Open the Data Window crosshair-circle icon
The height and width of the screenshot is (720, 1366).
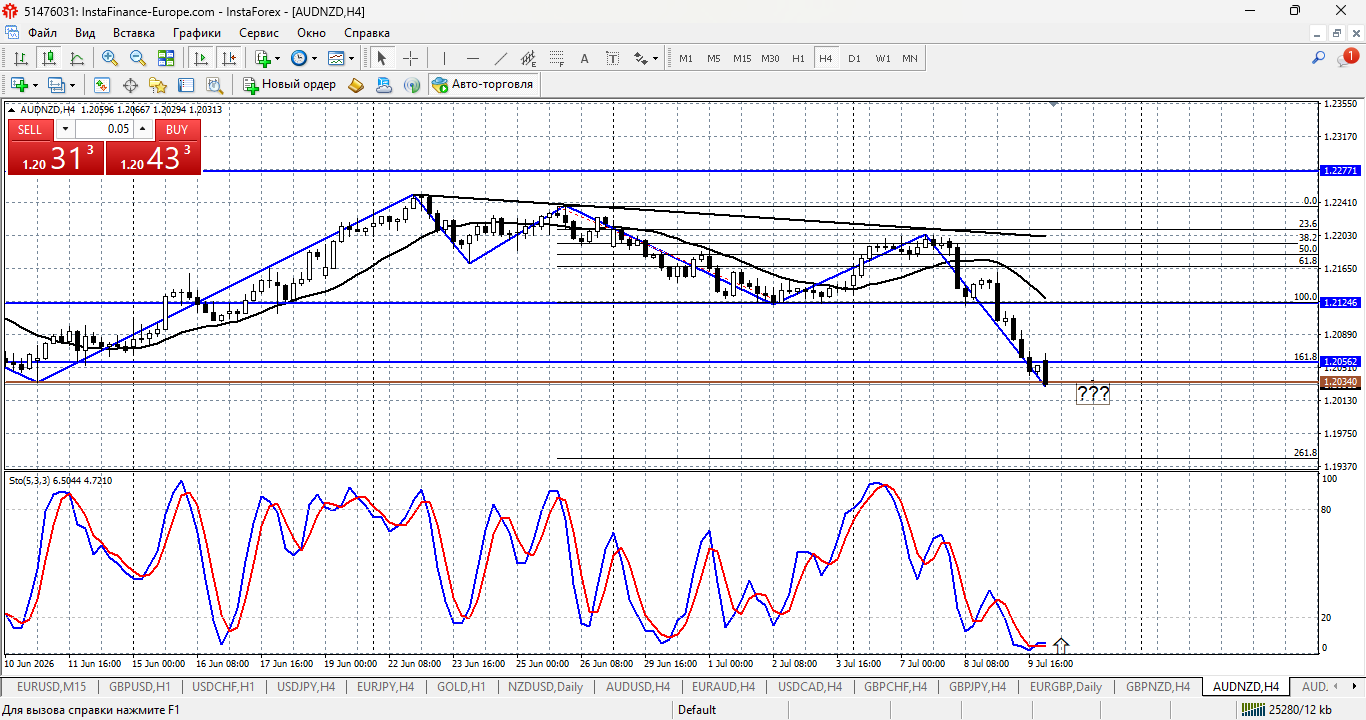[129, 85]
